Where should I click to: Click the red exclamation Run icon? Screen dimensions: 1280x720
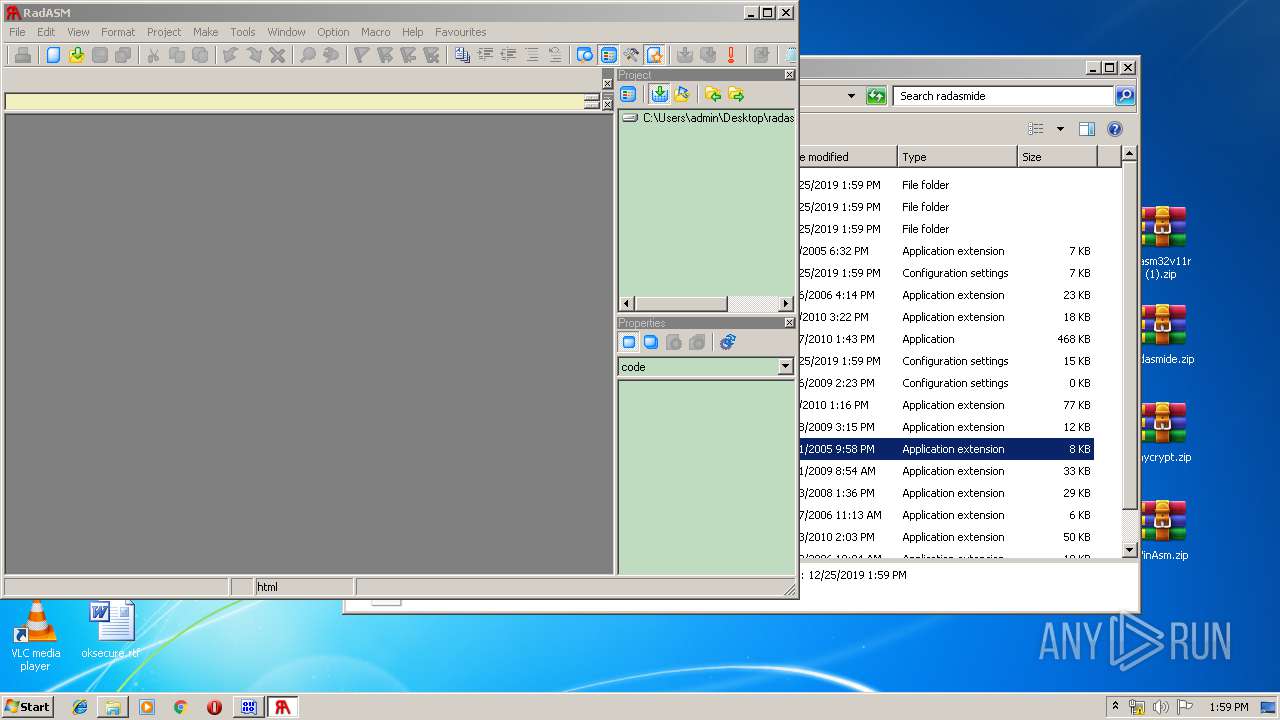click(x=731, y=55)
